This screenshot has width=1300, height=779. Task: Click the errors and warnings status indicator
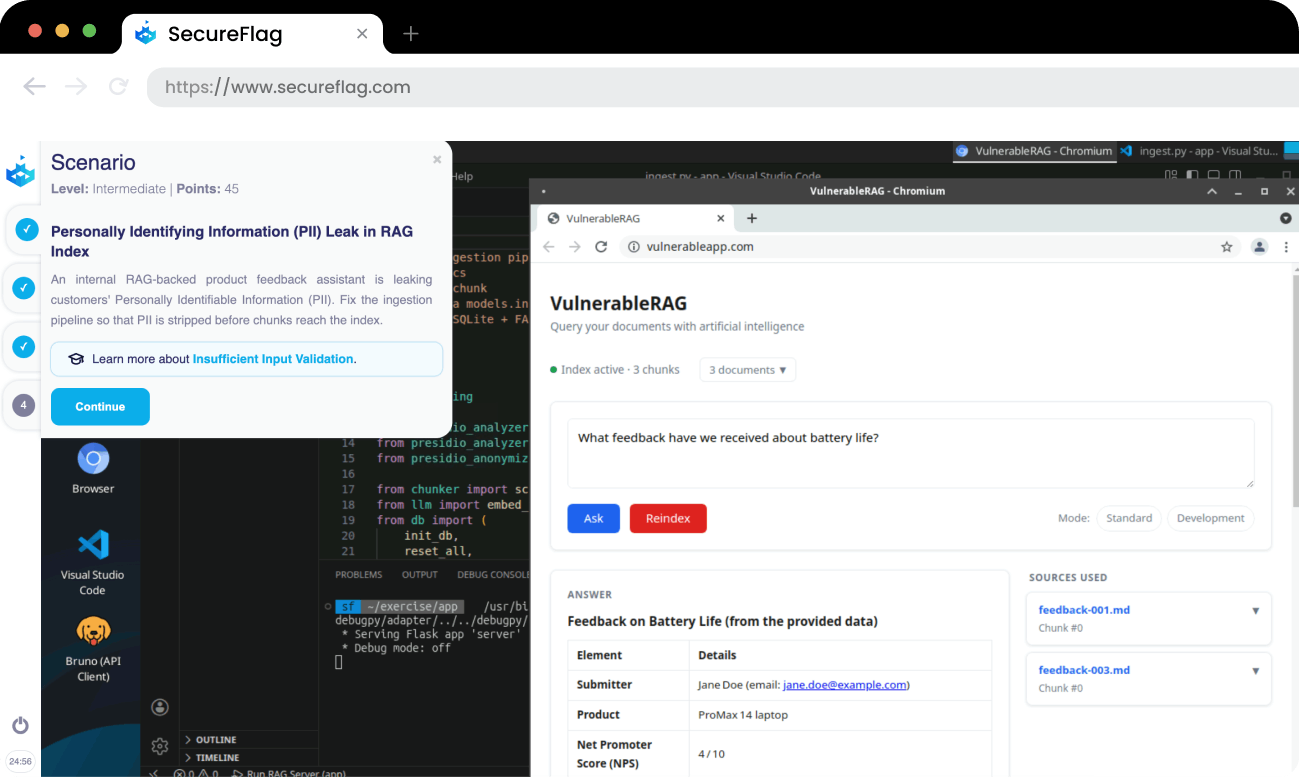195,773
